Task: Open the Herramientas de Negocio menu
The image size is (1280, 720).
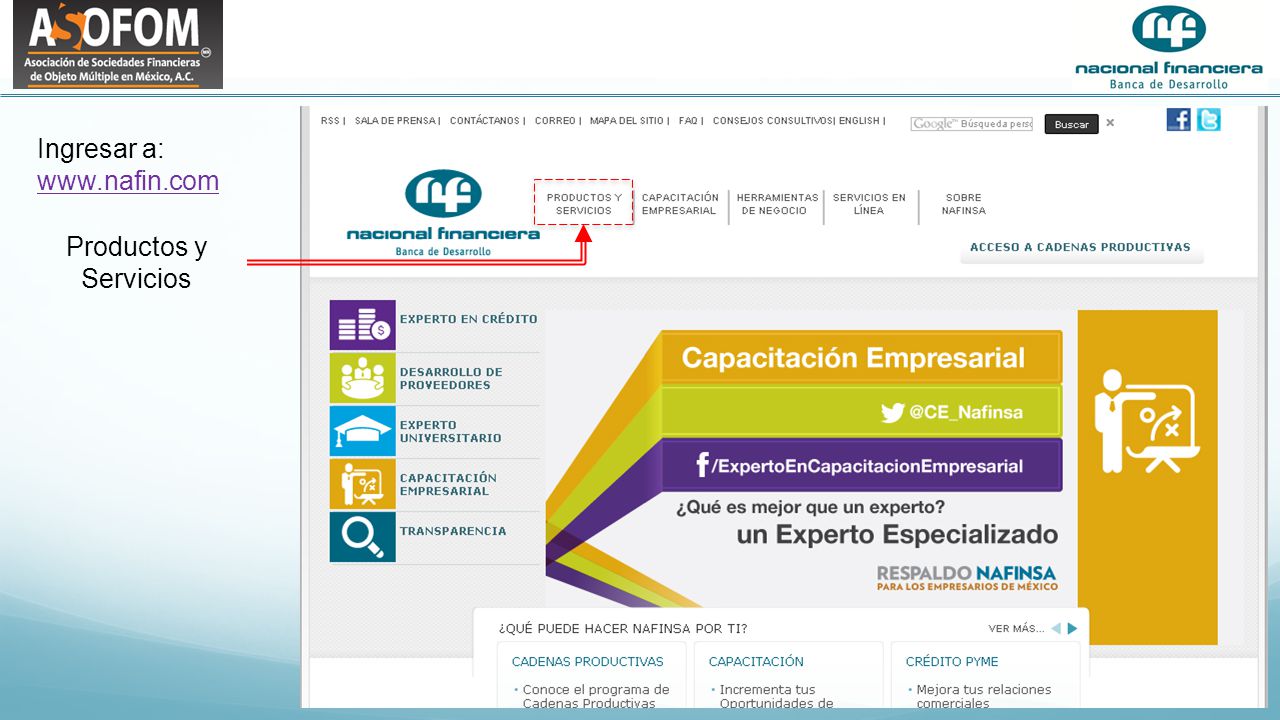Action: (x=777, y=204)
